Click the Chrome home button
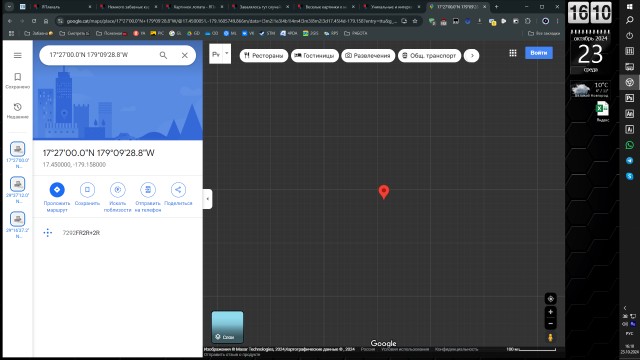 (46, 21)
